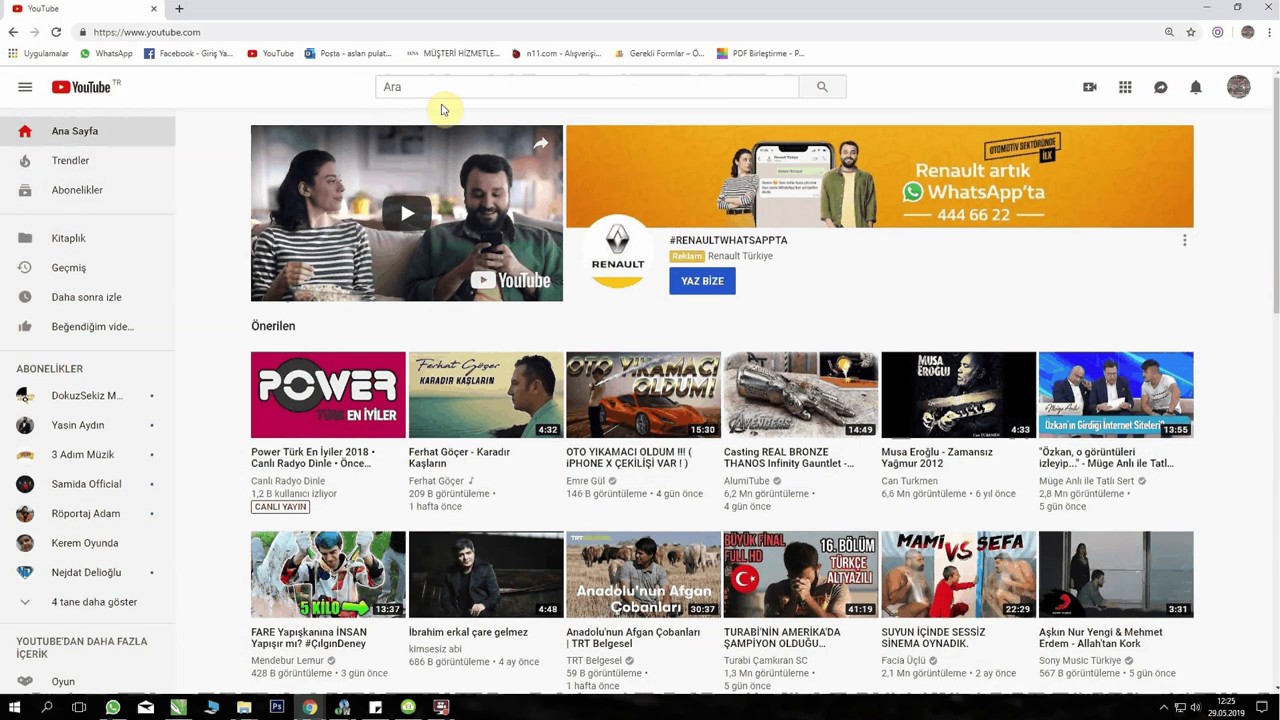The width and height of the screenshot is (1280, 720).
Task: Open Ferhat Göçer Karadır Kaşların thumbnail
Action: click(486, 395)
